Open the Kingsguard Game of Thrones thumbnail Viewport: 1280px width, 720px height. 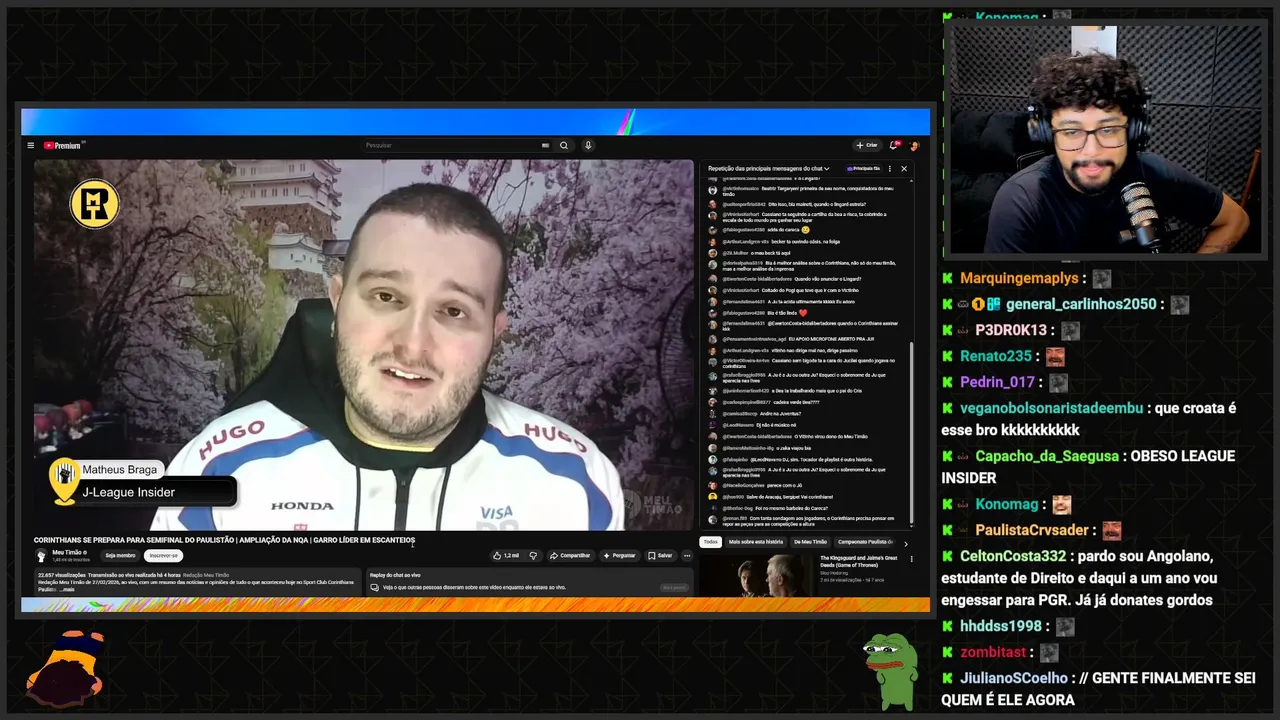[x=757, y=575]
